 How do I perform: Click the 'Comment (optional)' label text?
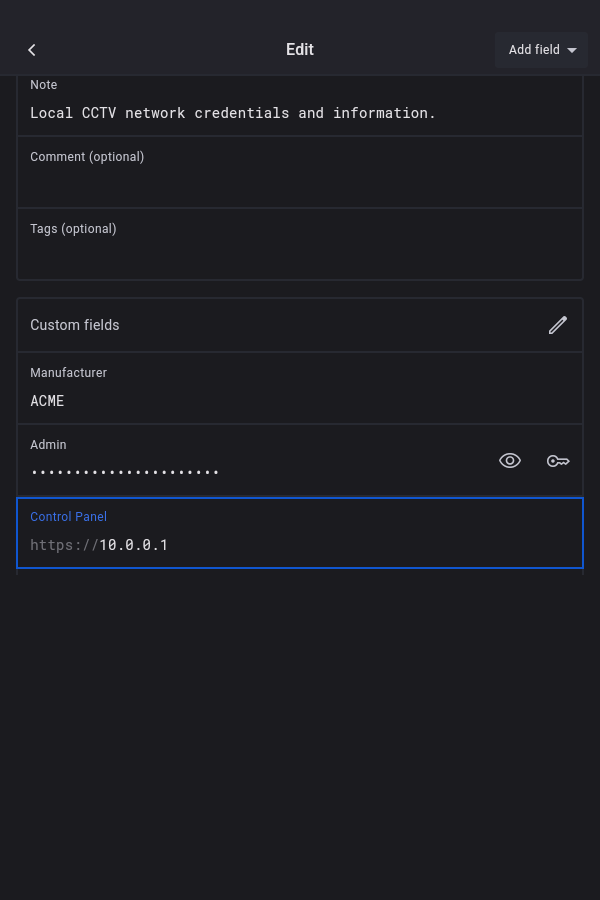click(87, 157)
